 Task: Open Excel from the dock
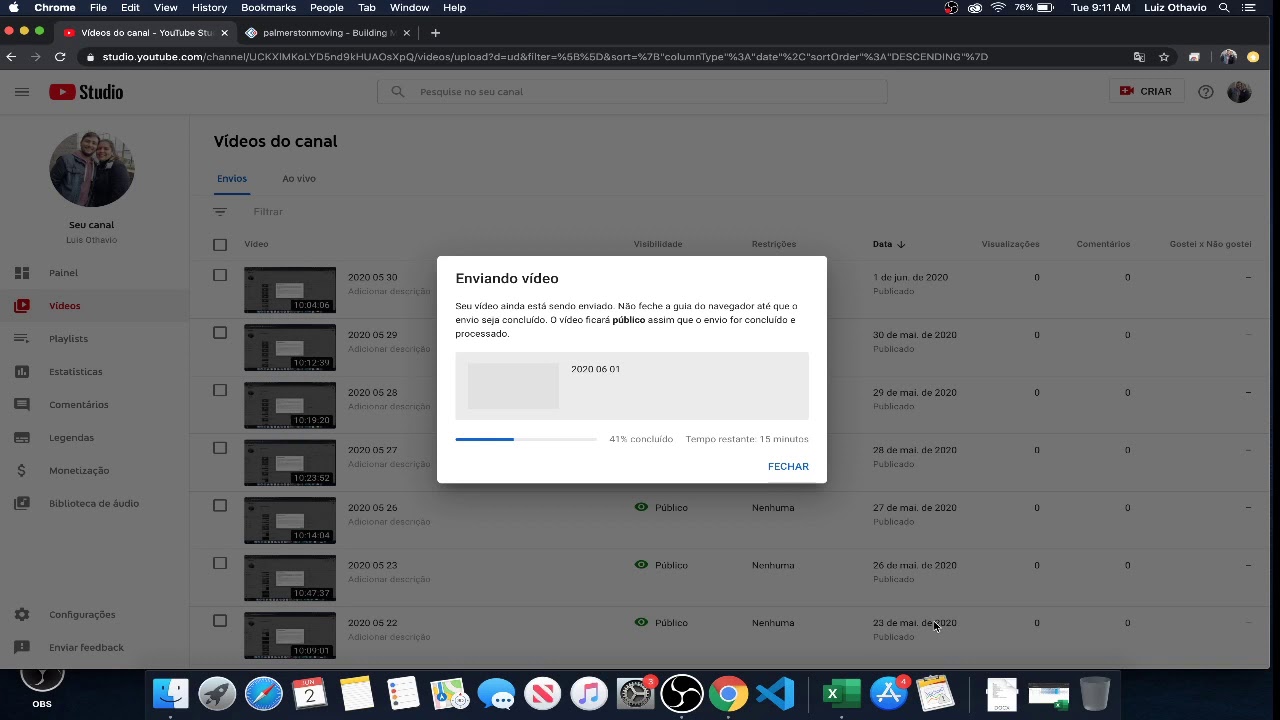pos(841,693)
